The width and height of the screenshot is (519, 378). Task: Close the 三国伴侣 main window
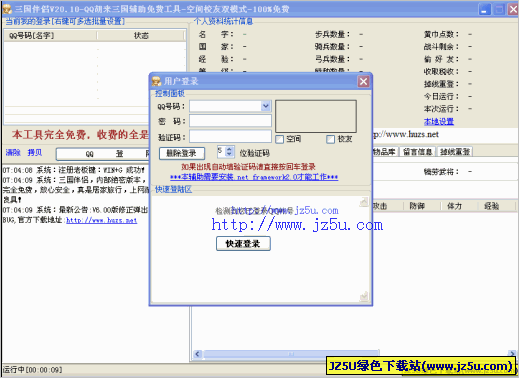pyautogui.click(x=513, y=9)
